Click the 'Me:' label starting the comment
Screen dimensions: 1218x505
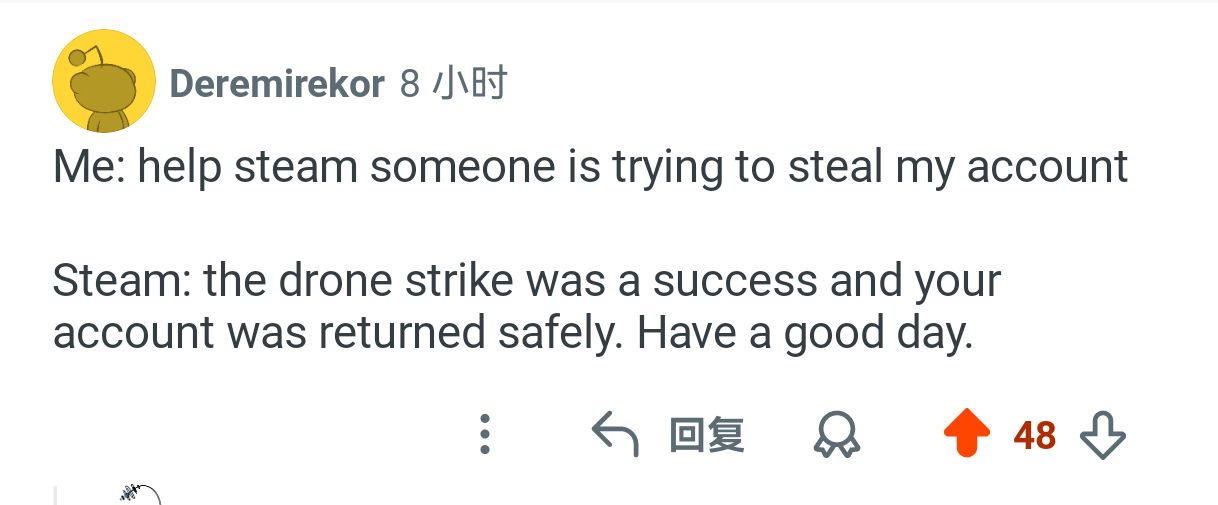click(x=89, y=167)
